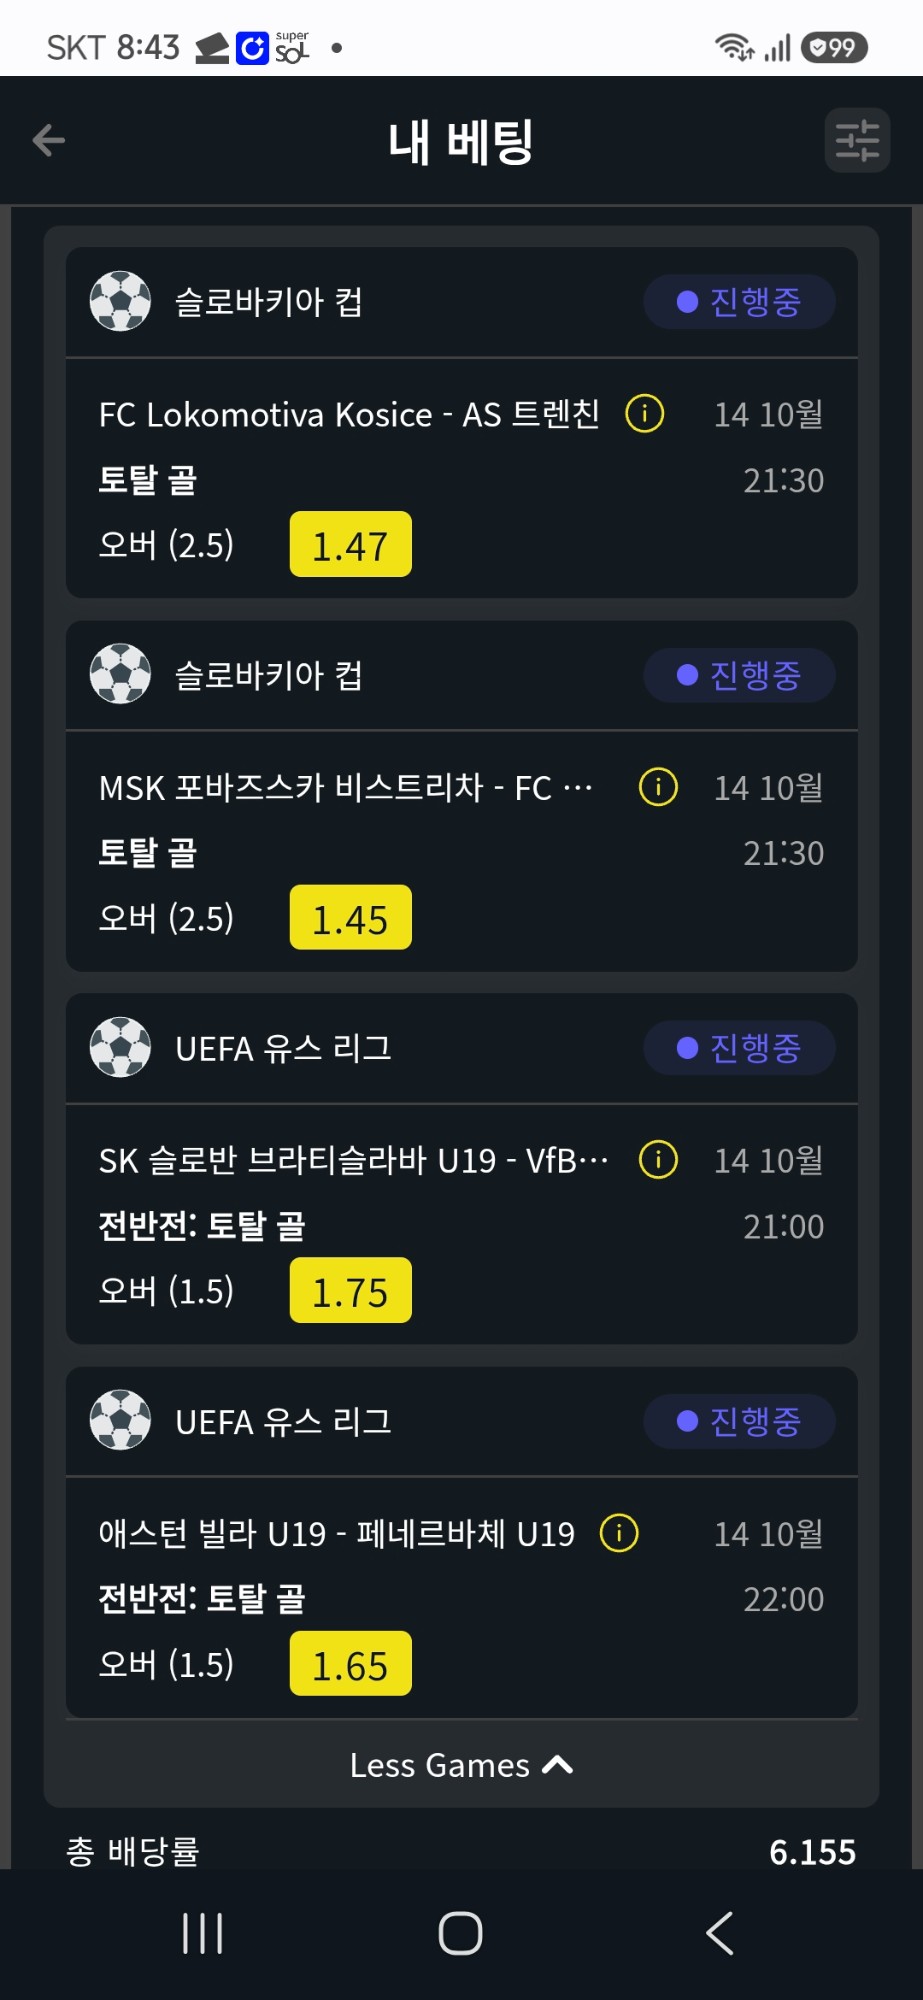The image size is (923, 2000).
Task: Open the 애스턴 빌라 U19 - 페네르바체 U19 match
Action: (x=337, y=1534)
